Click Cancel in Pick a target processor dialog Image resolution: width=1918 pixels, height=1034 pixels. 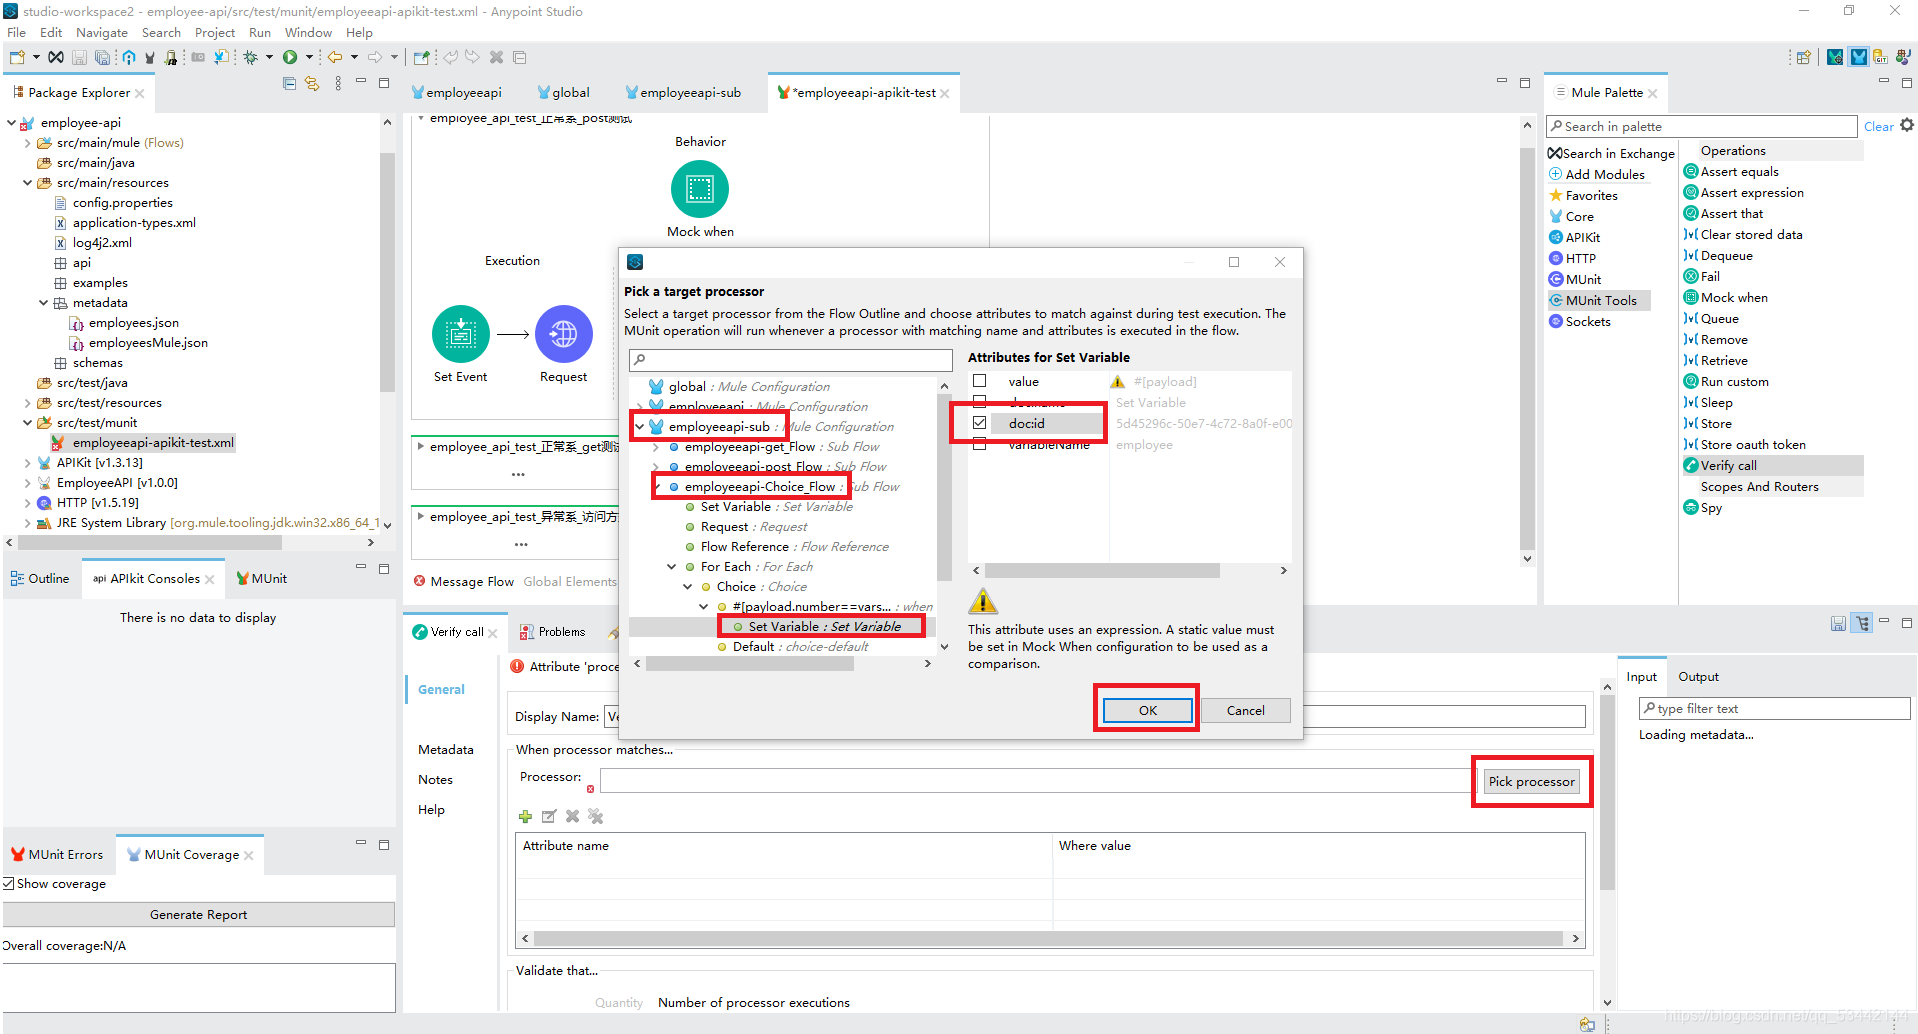[1245, 711]
